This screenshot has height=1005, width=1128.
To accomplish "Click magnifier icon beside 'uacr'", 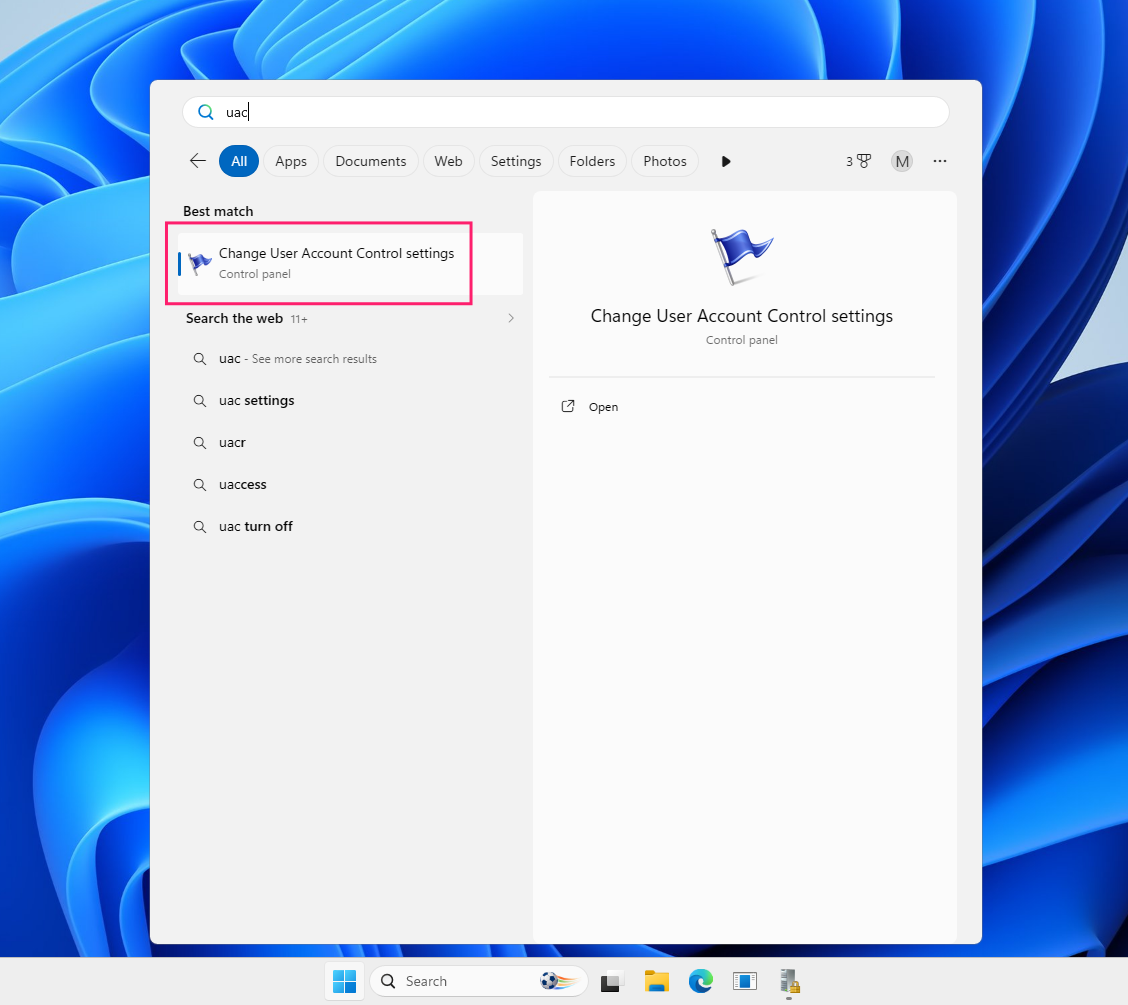I will (x=200, y=442).
